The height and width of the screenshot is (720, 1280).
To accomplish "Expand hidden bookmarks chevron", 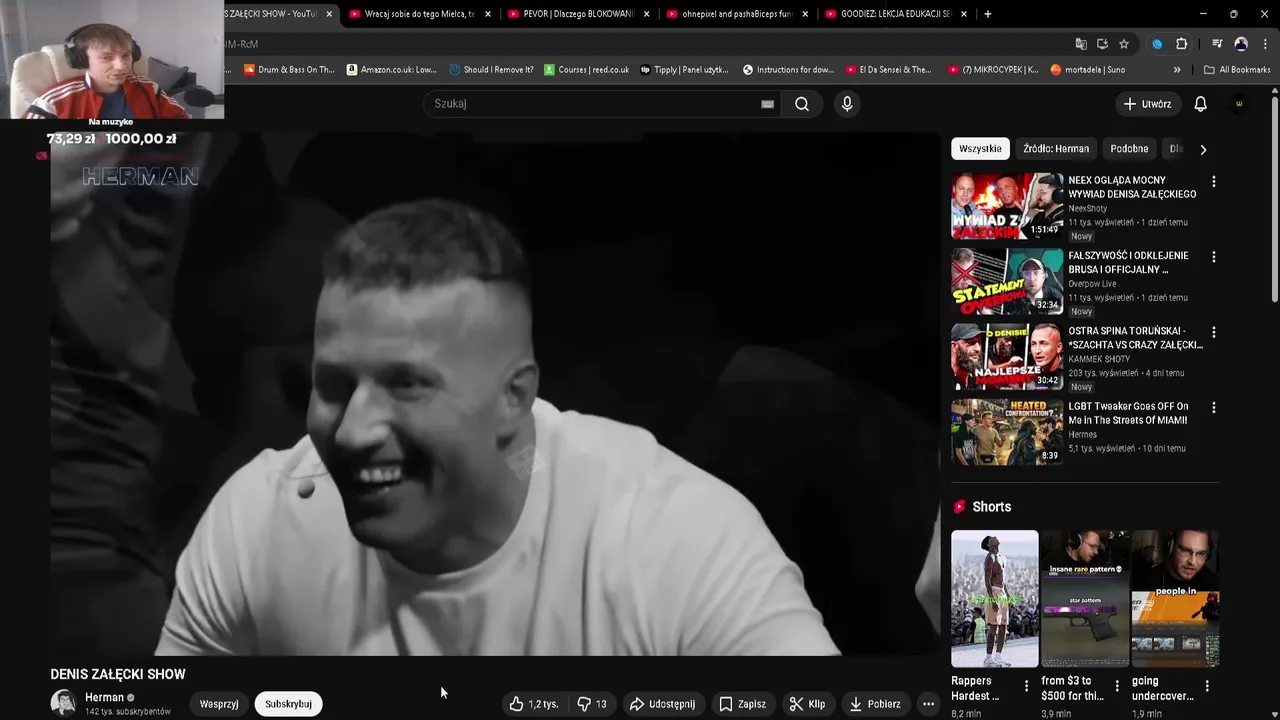I will [1177, 70].
